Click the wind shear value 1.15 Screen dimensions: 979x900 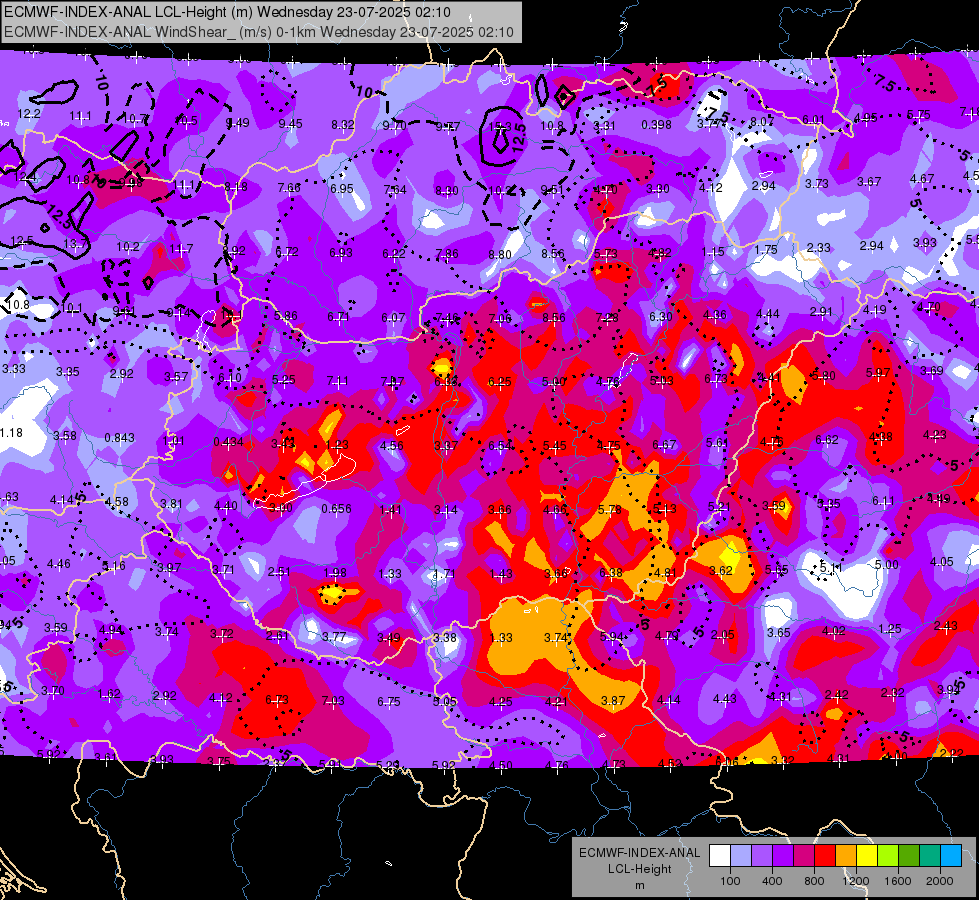[x=712, y=252]
